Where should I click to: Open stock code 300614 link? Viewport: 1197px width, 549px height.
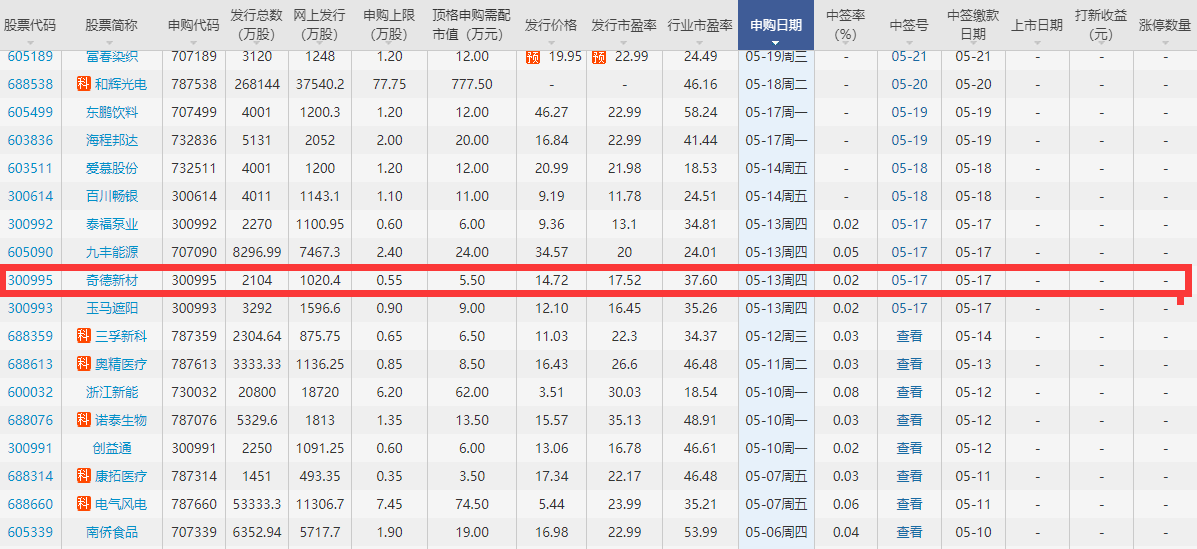coord(30,196)
